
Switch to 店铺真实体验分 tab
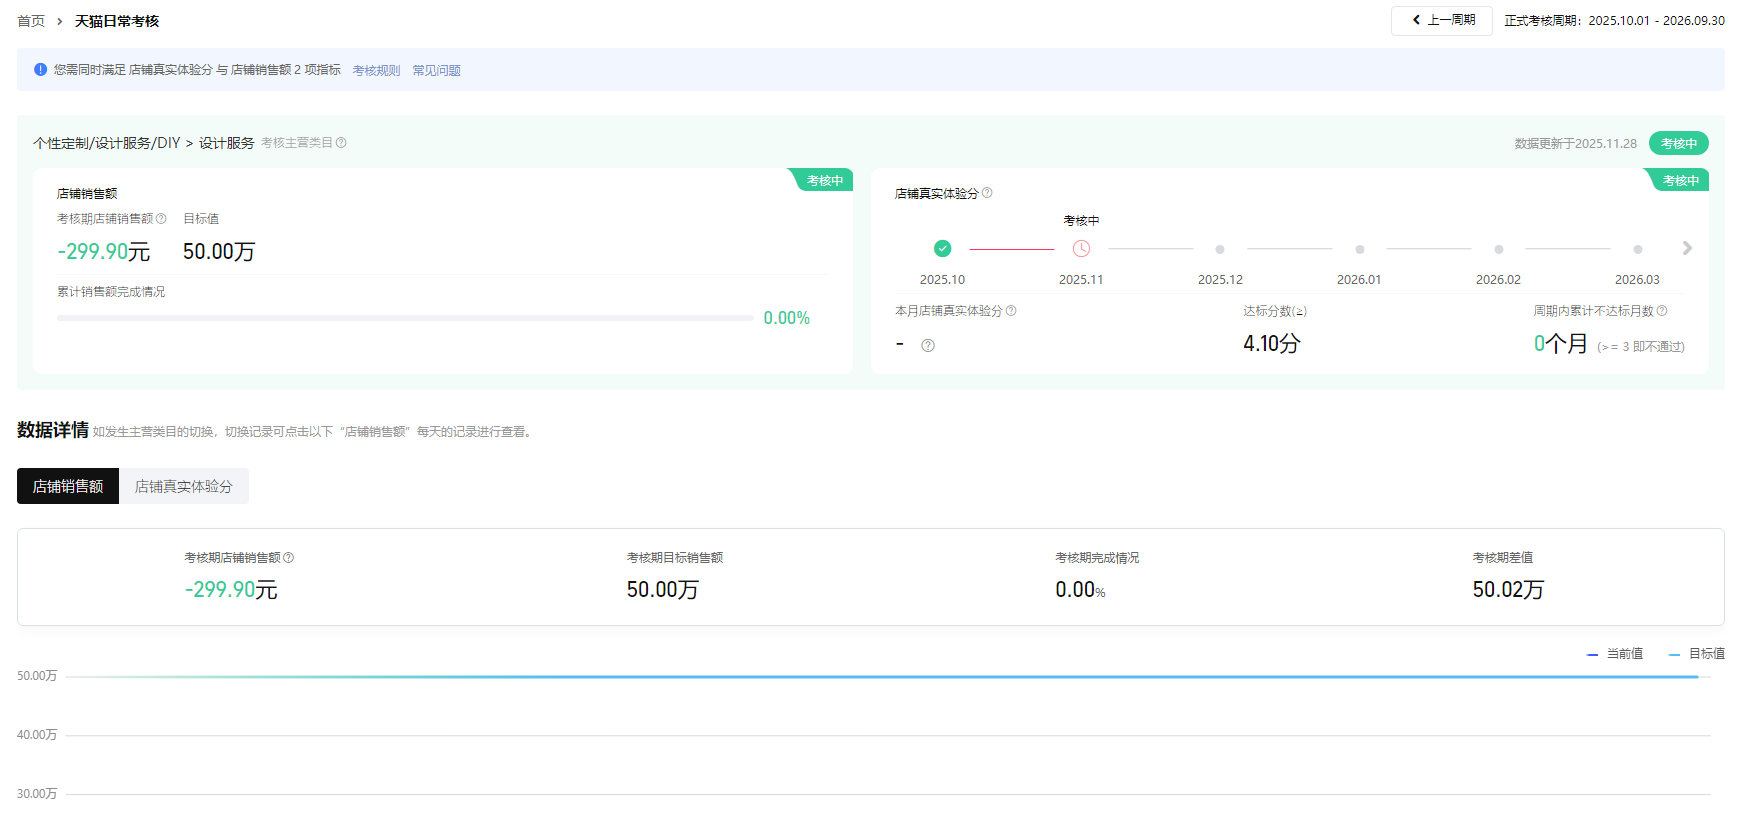click(184, 486)
